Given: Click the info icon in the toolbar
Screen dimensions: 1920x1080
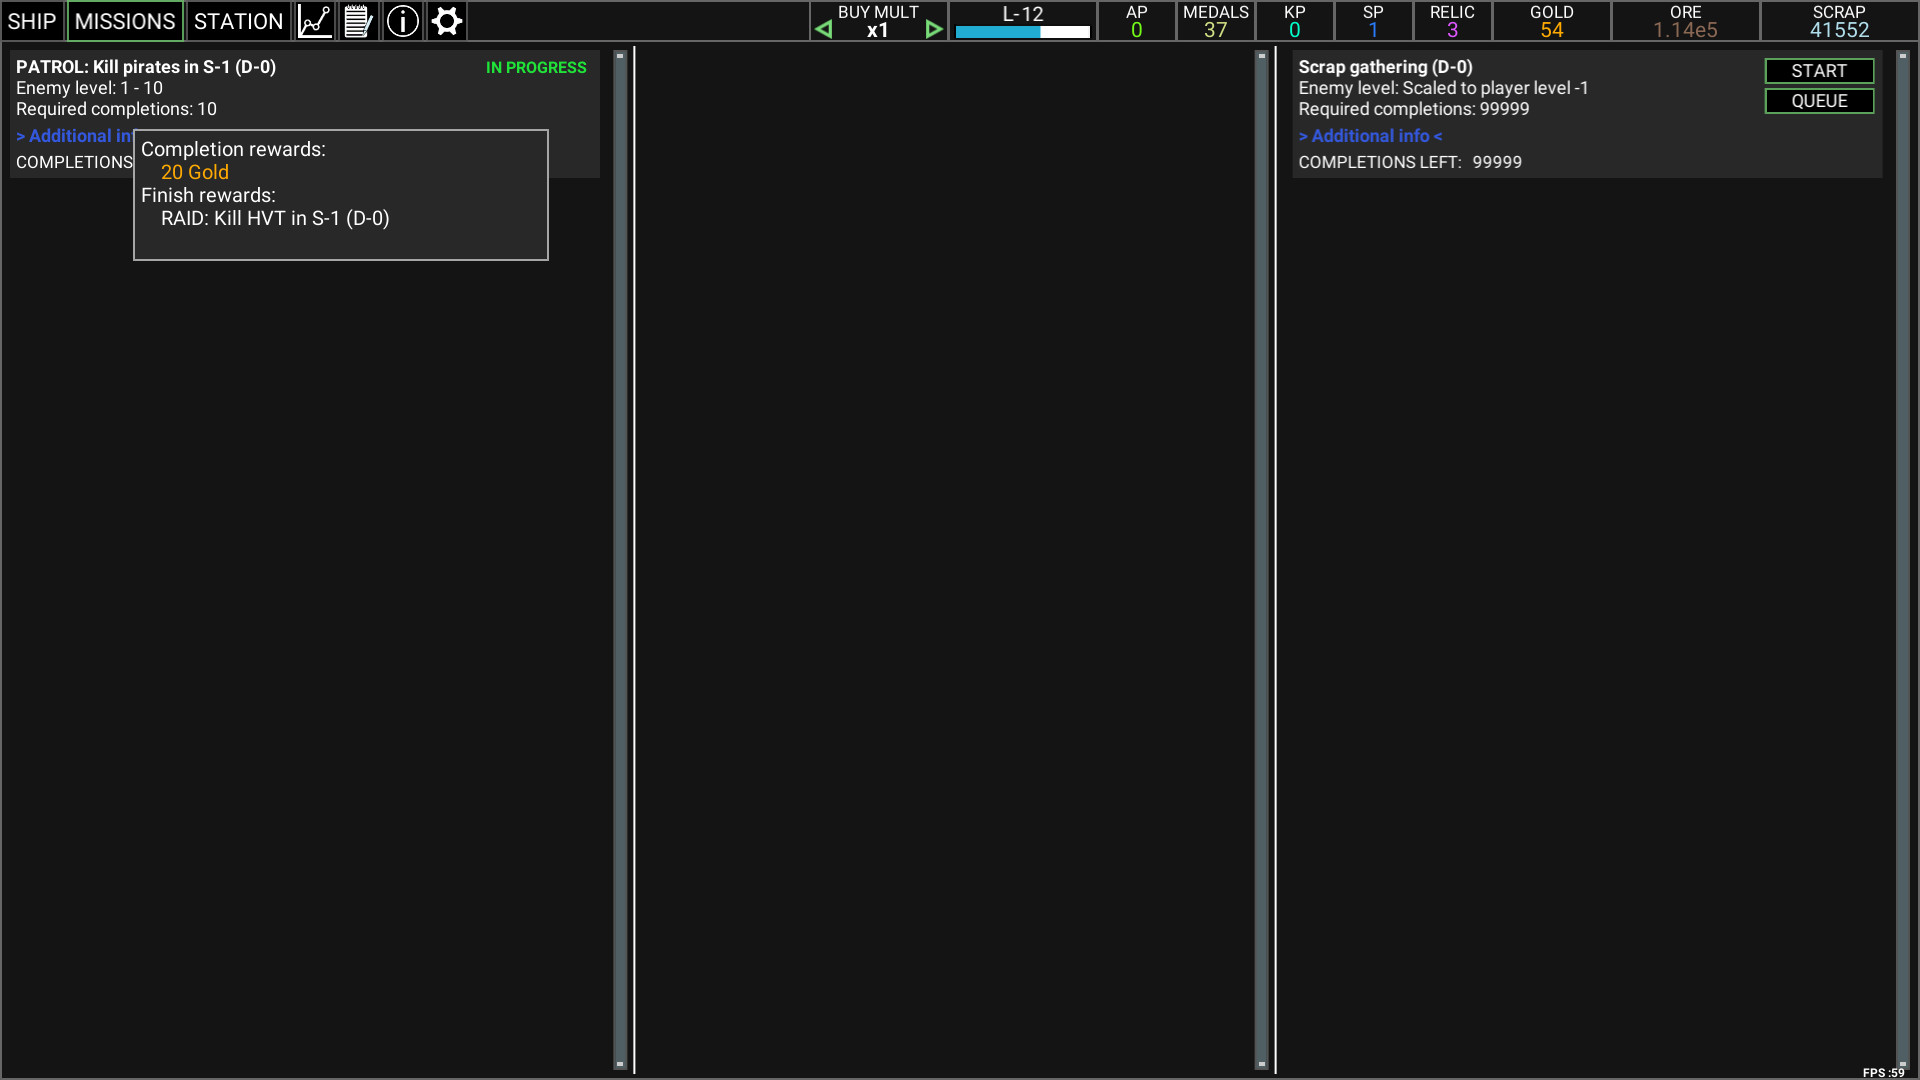Looking at the screenshot, I should coord(402,21).
